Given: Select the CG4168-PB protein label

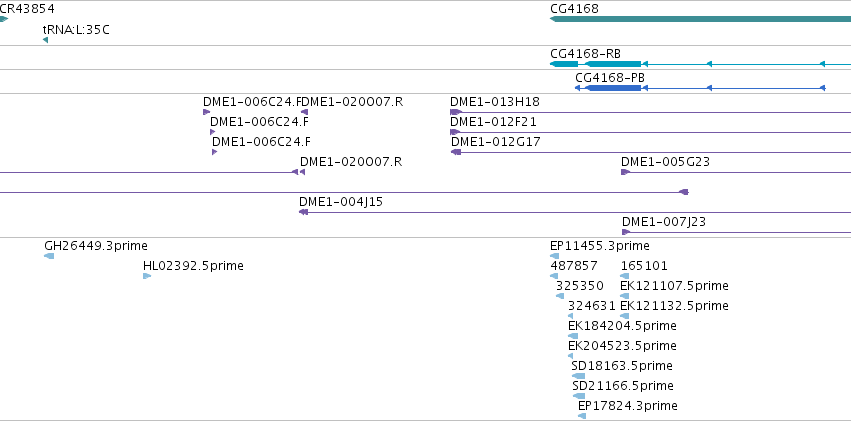Looking at the screenshot, I should pos(610,78).
